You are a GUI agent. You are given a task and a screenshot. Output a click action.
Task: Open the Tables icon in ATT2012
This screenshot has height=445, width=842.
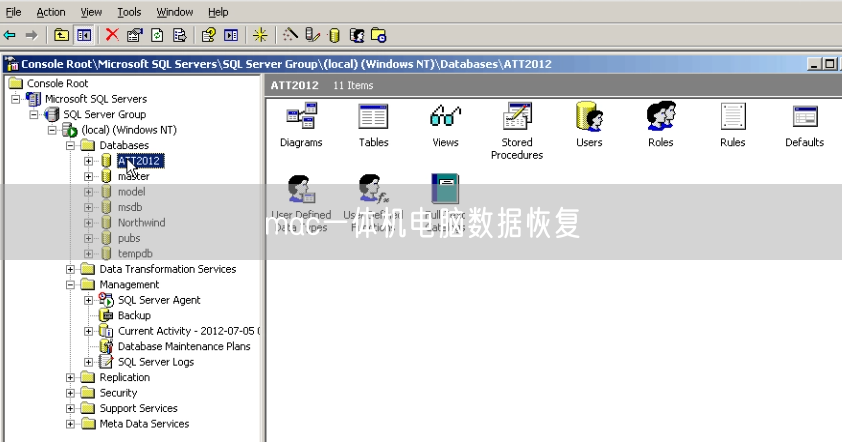tap(373, 118)
